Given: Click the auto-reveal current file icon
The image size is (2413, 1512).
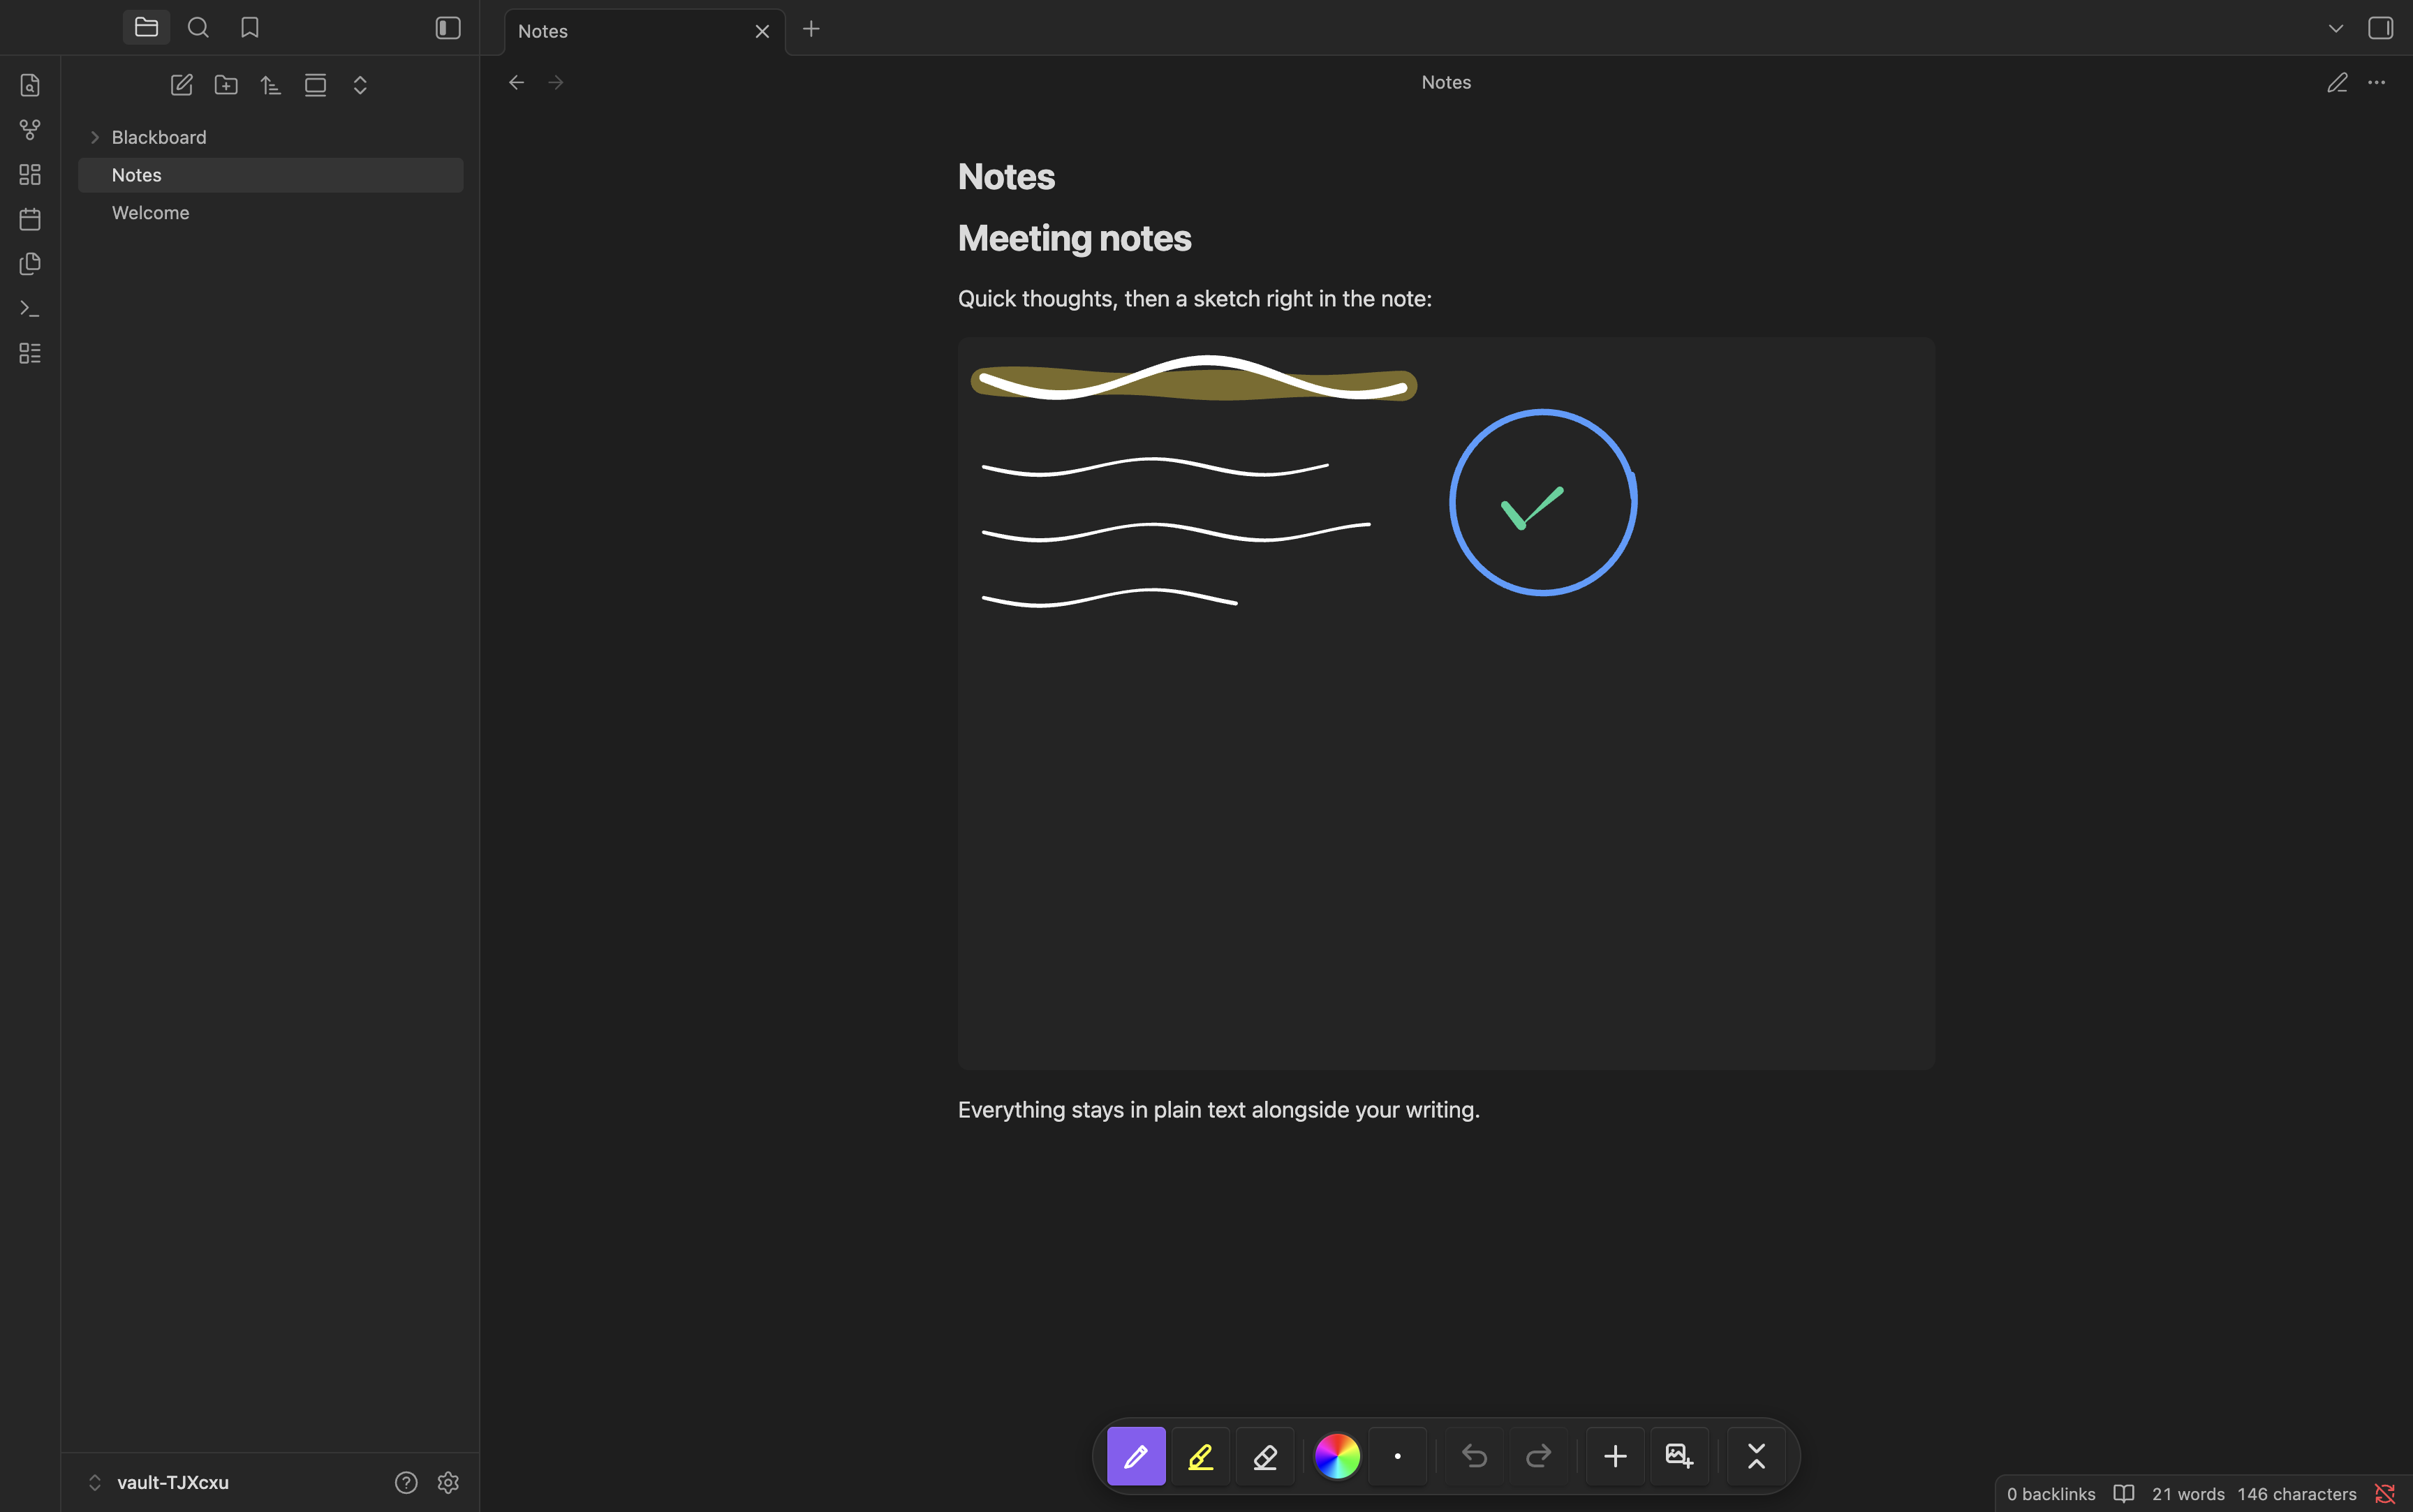Looking at the screenshot, I should pos(315,85).
